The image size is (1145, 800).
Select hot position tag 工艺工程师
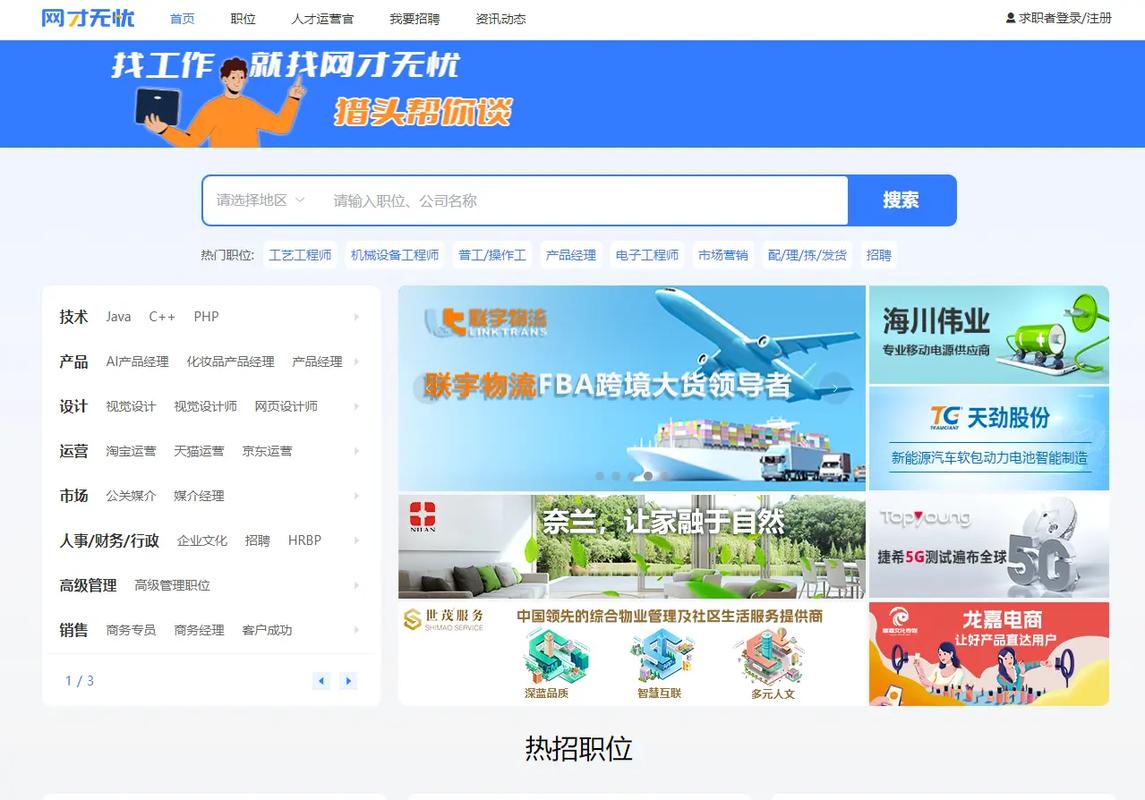pyautogui.click(x=300, y=255)
